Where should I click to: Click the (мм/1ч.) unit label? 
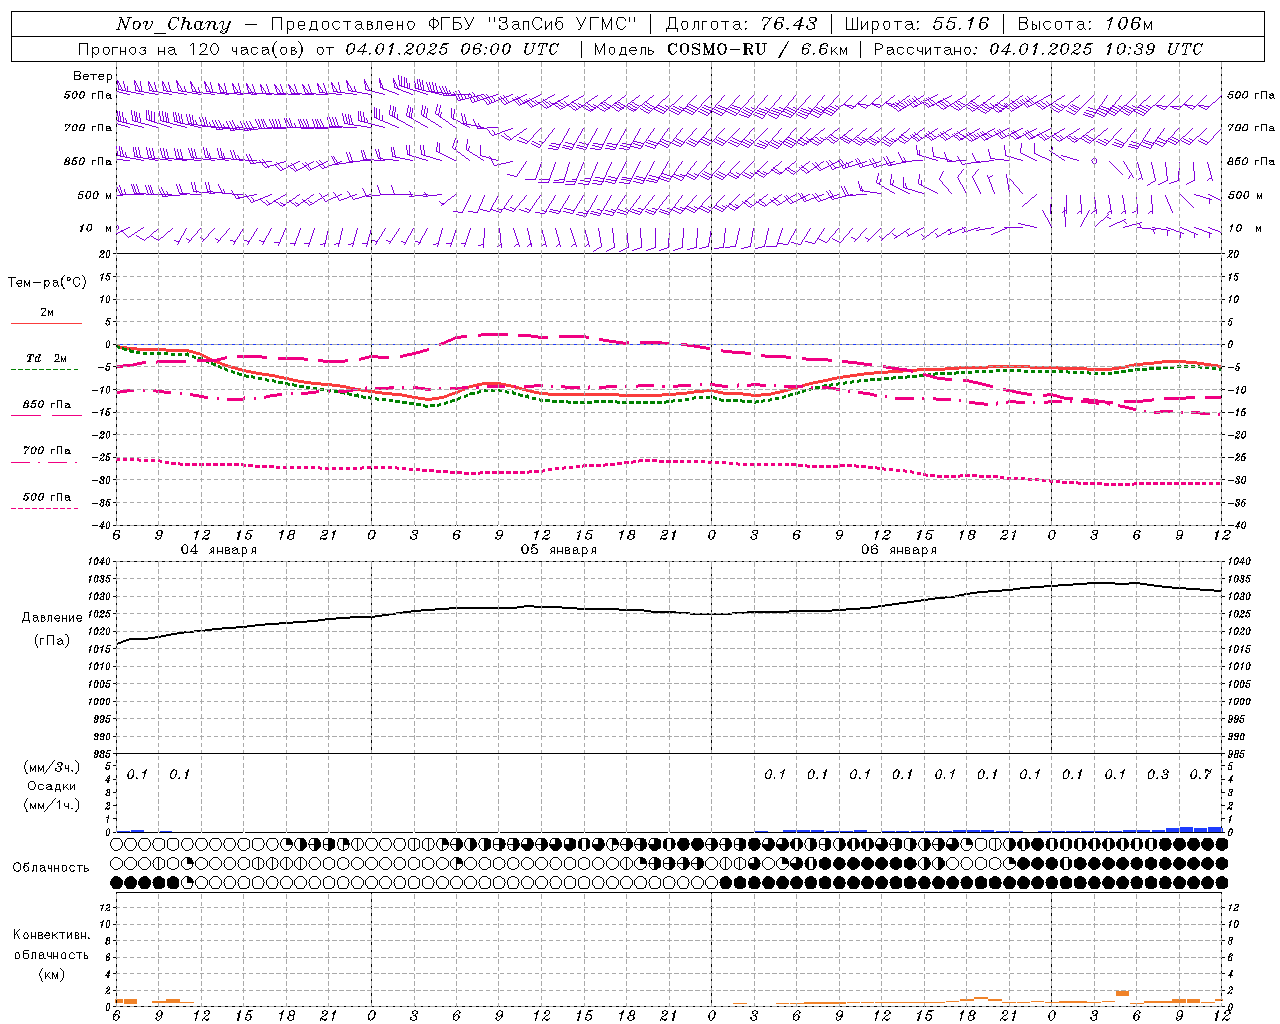pyautogui.click(x=51, y=805)
